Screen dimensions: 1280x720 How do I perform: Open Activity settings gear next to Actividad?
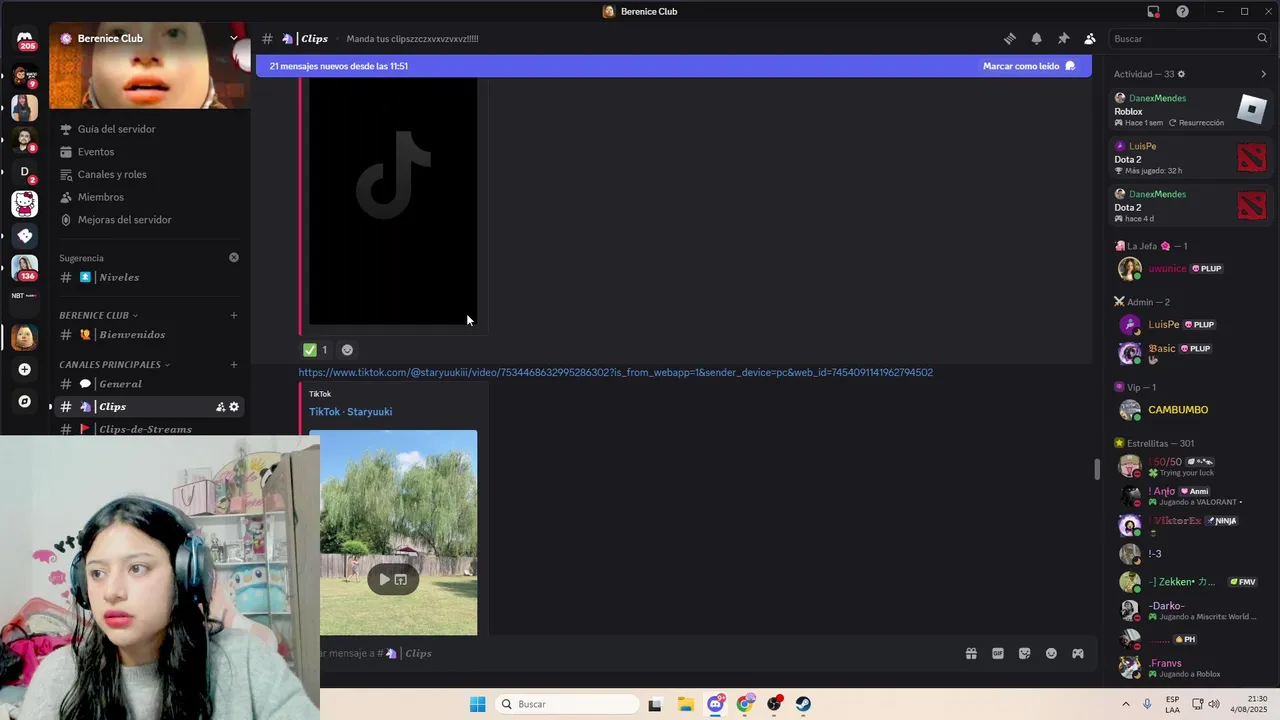tap(1181, 74)
